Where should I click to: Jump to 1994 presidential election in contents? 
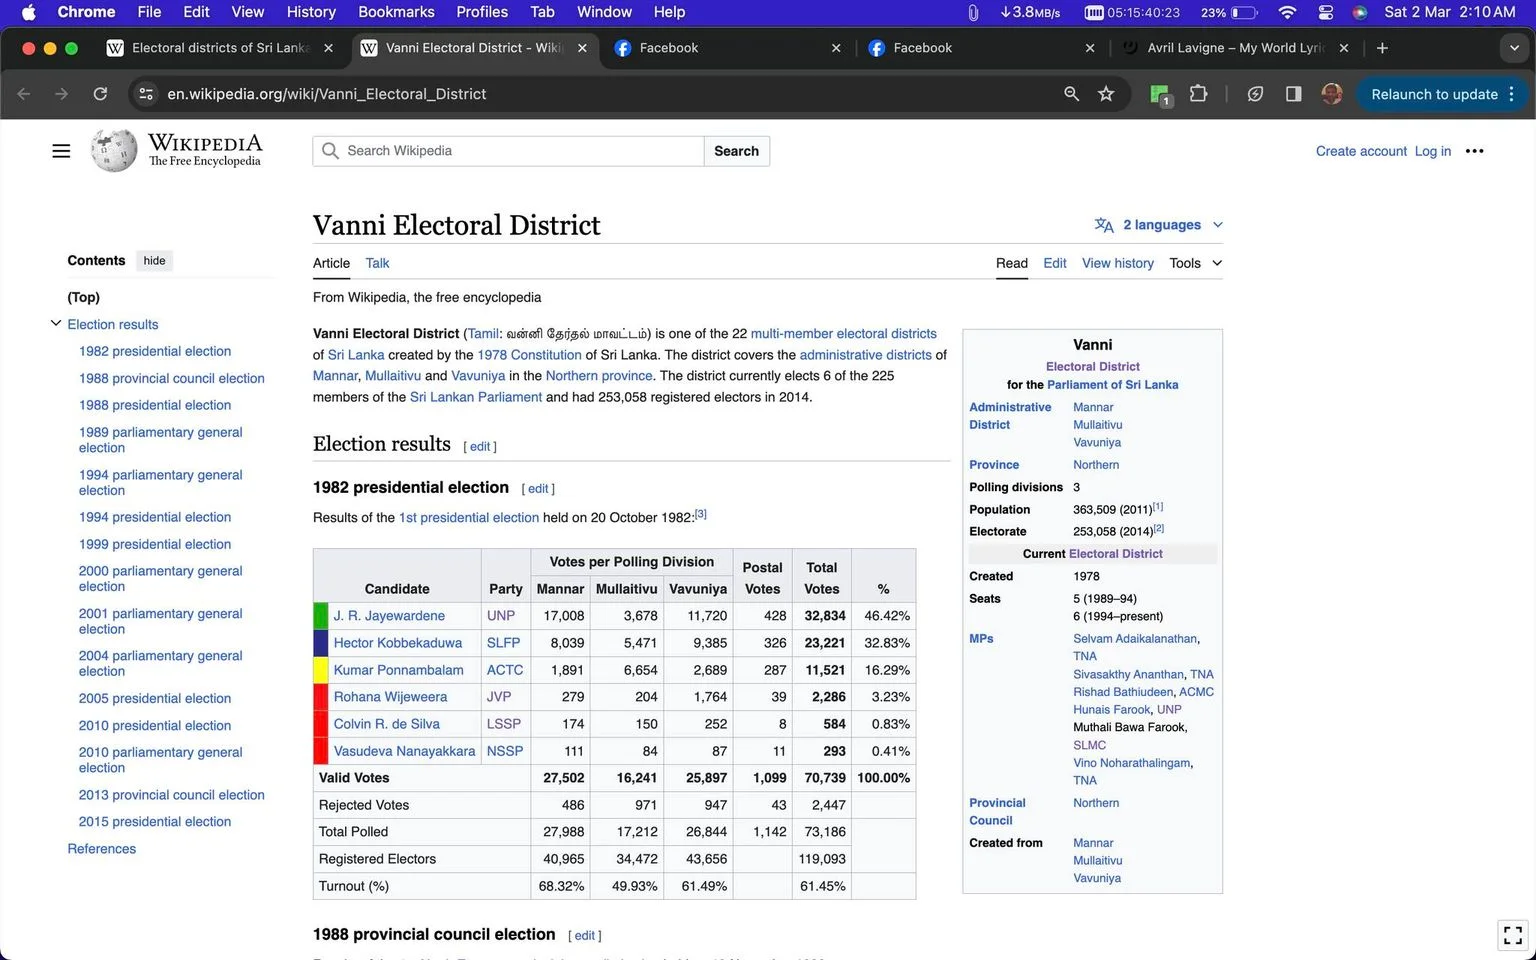[155, 517]
